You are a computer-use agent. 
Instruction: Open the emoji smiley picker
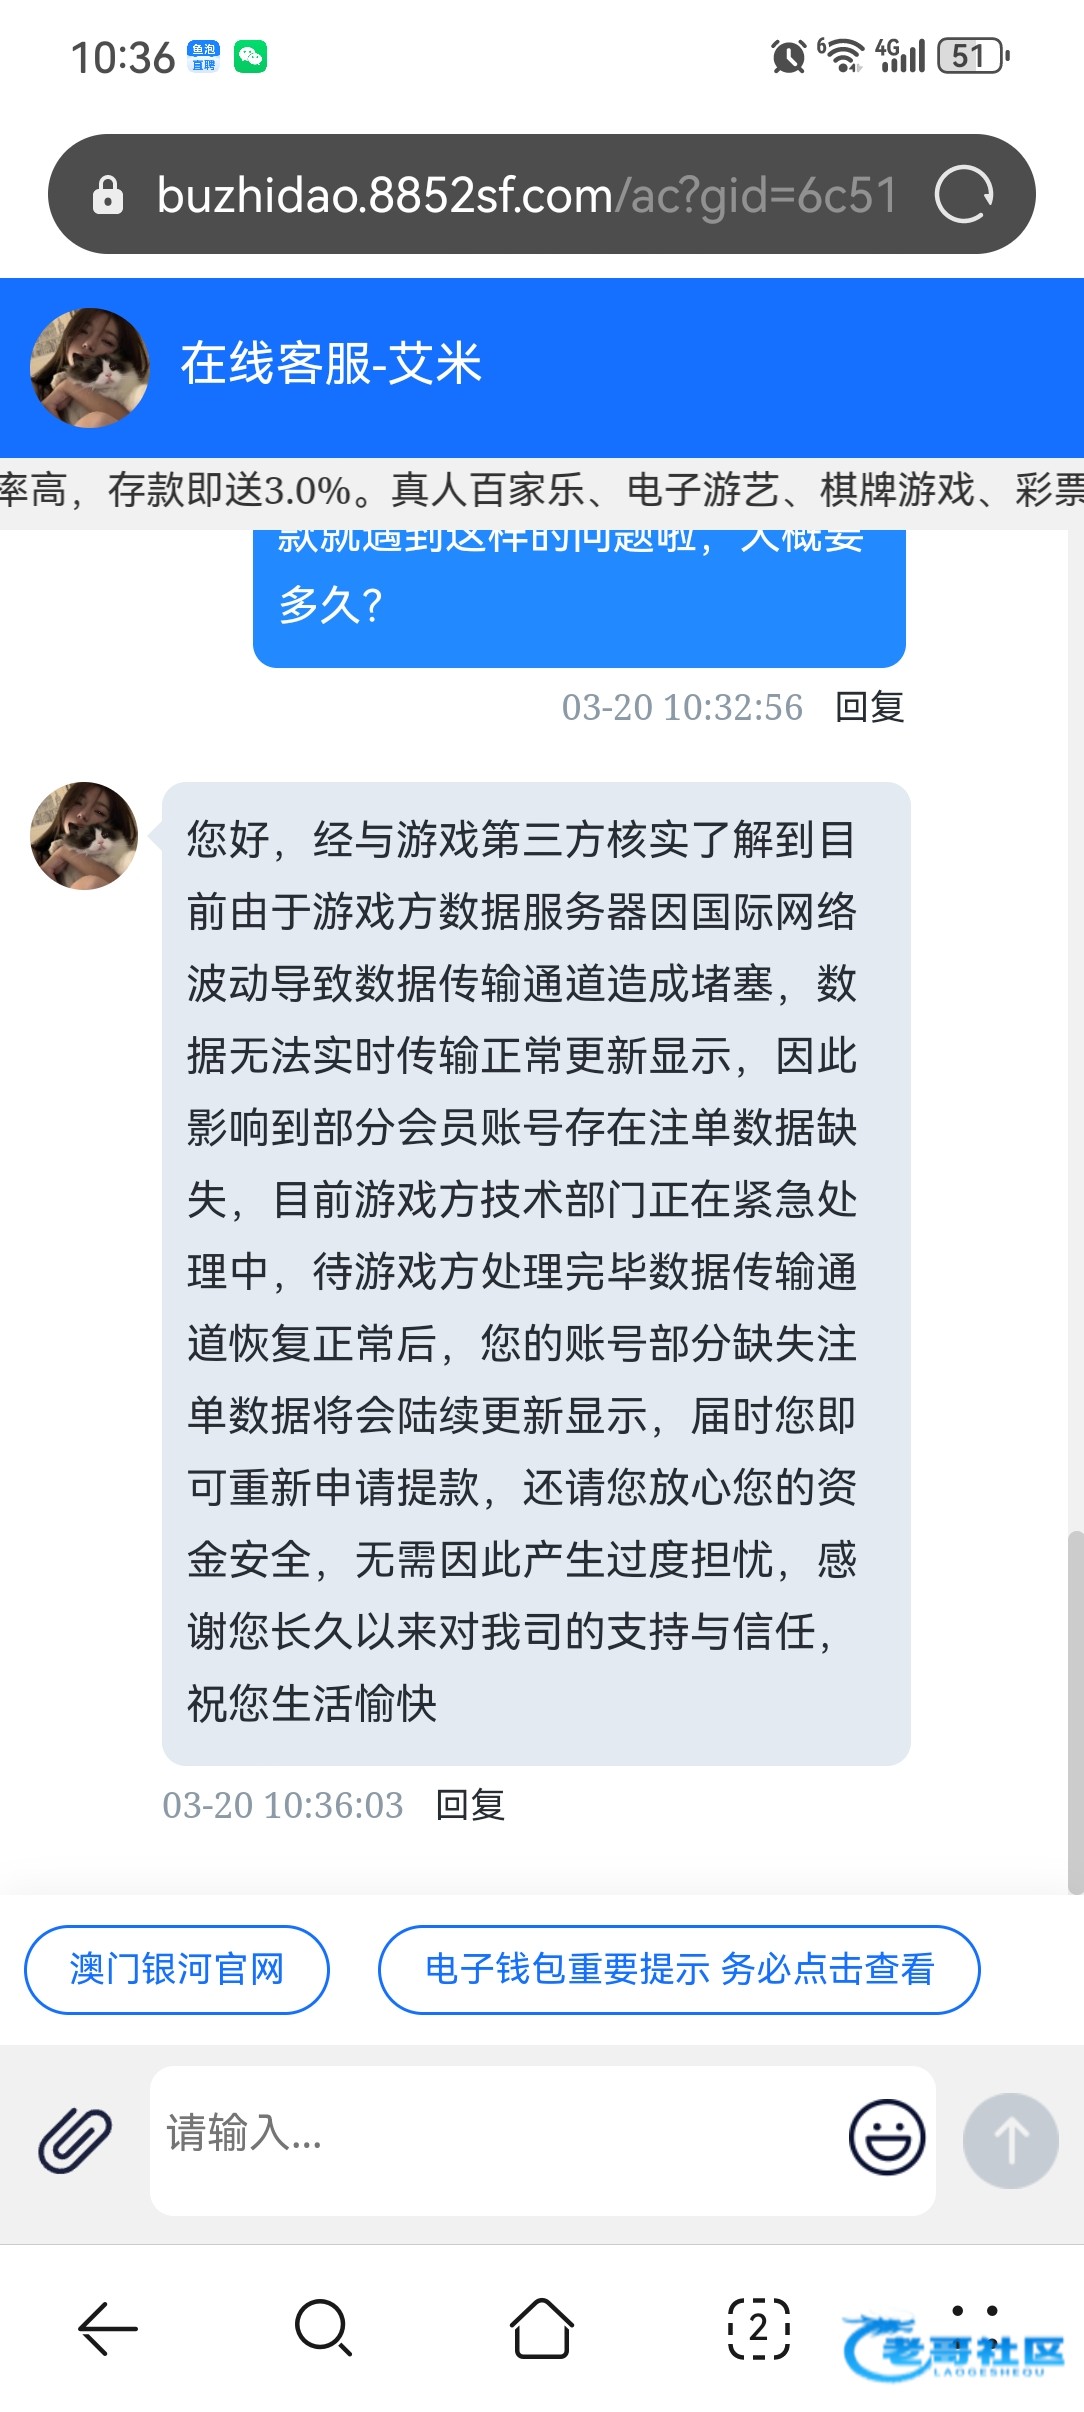(x=886, y=2137)
